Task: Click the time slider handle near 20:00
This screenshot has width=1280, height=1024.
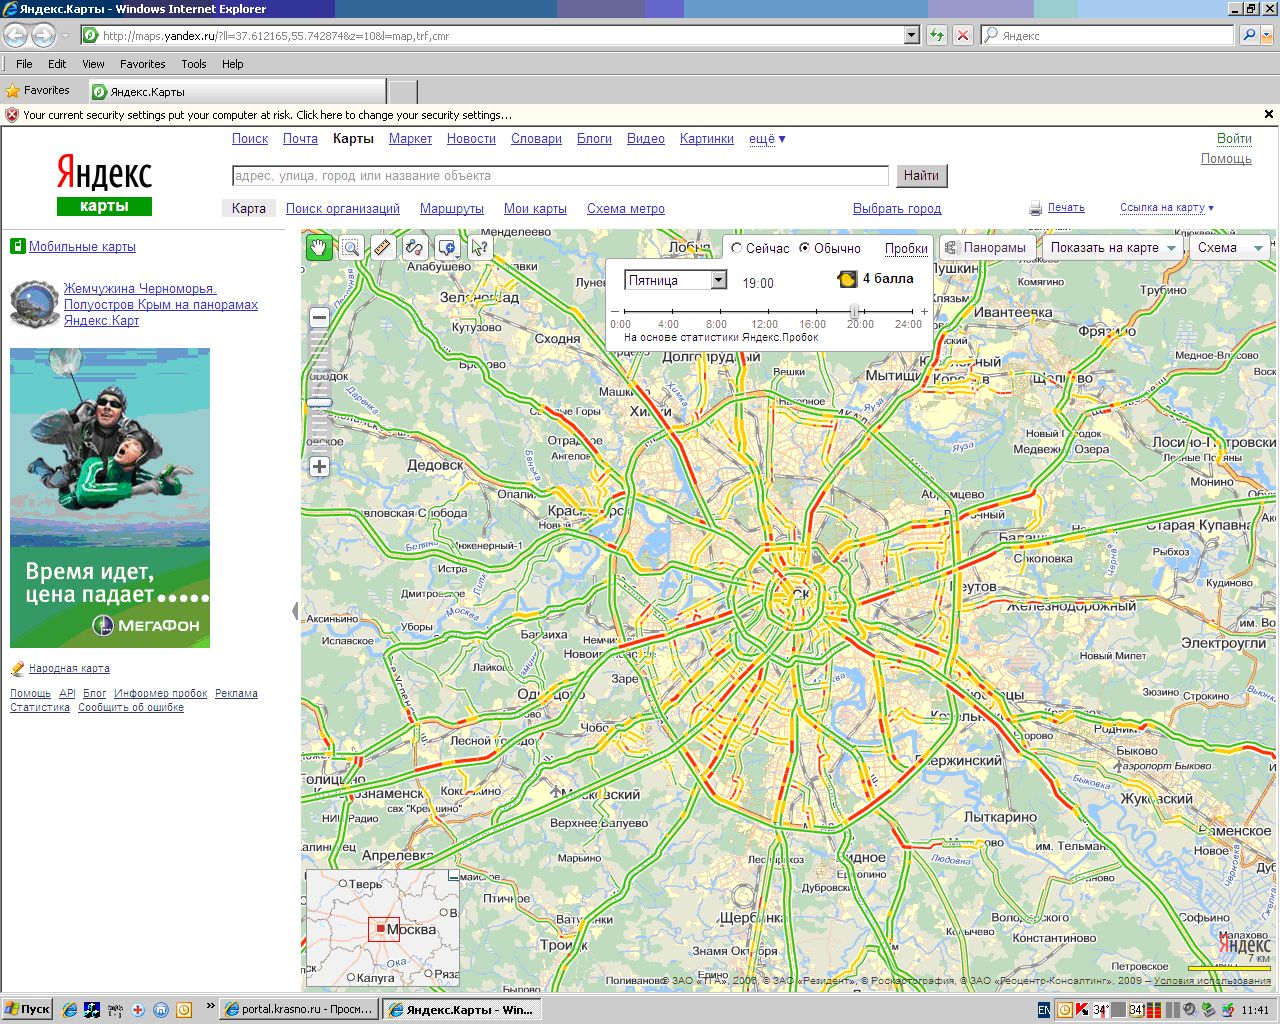Action: pos(854,312)
